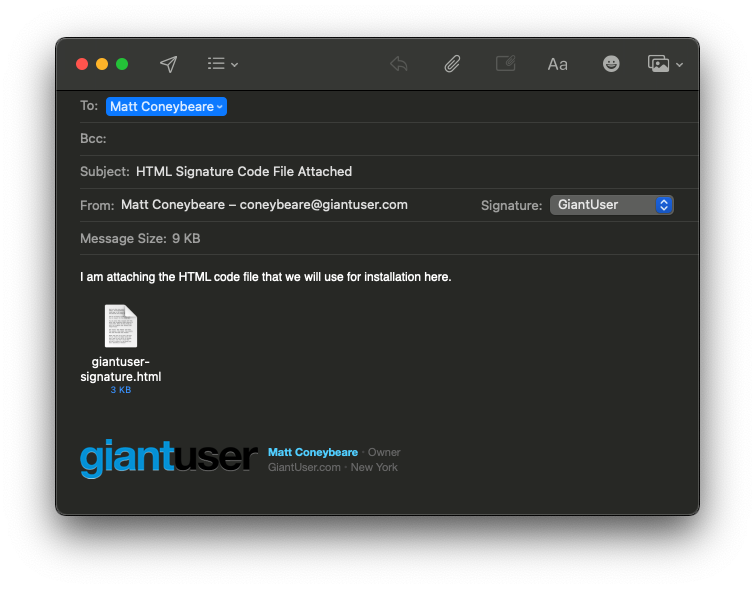Click the giantuser-signature.html file name
This screenshot has height=589, width=755.
[x=120, y=369]
